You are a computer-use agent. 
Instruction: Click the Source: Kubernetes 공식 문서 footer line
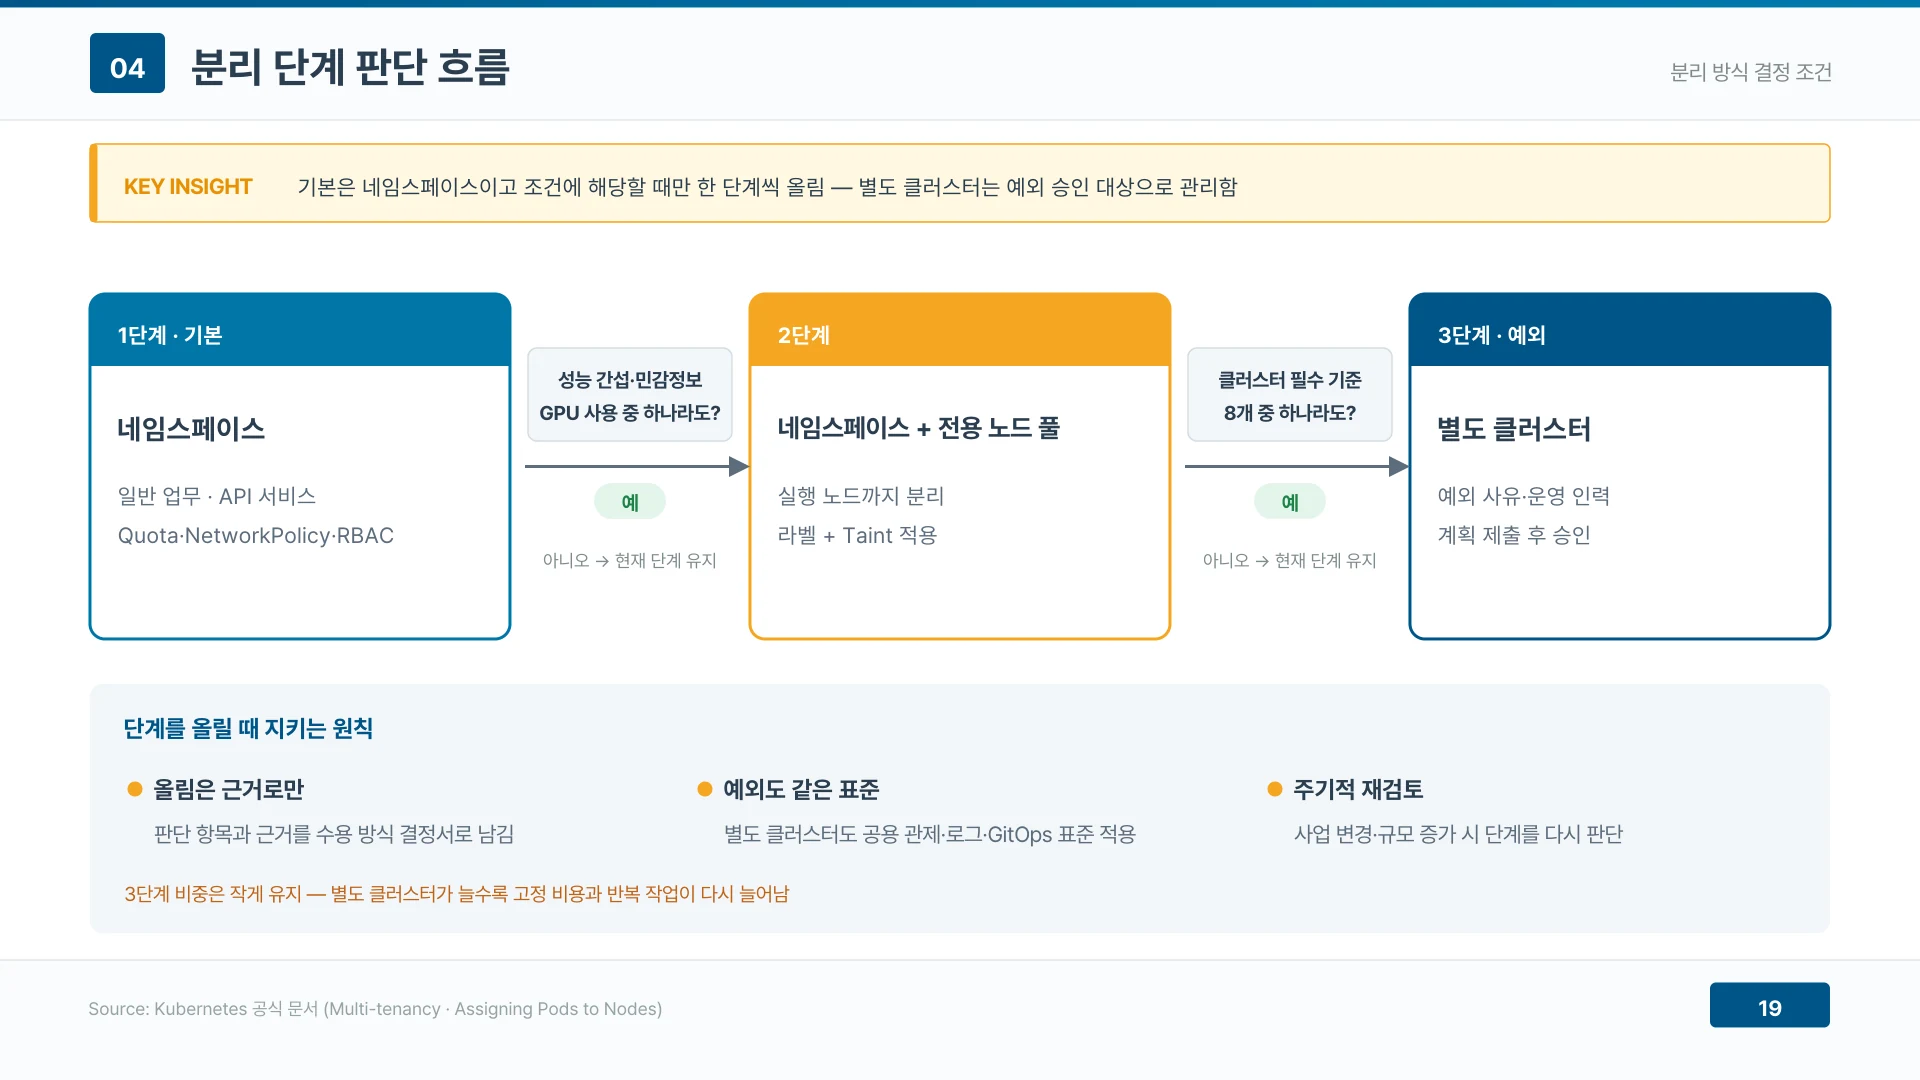[x=375, y=1009]
